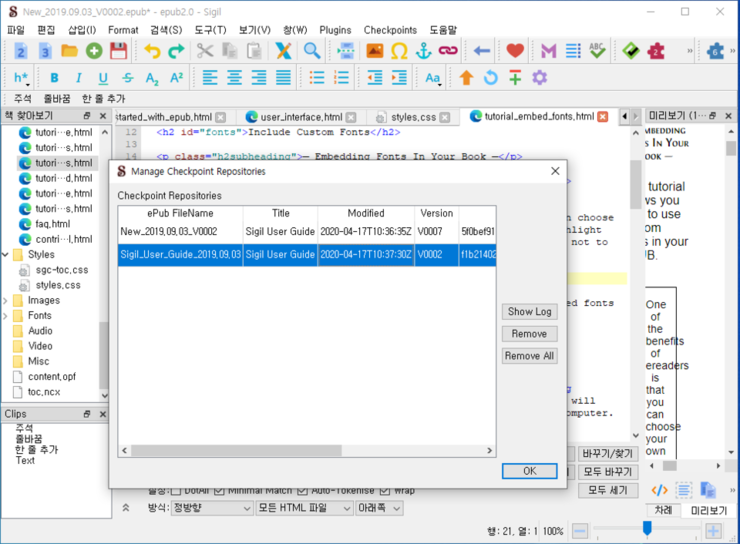The image size is (740, 544).
Task: Click the Validate green checkmark icon
Action: click(x=631, y=50)
